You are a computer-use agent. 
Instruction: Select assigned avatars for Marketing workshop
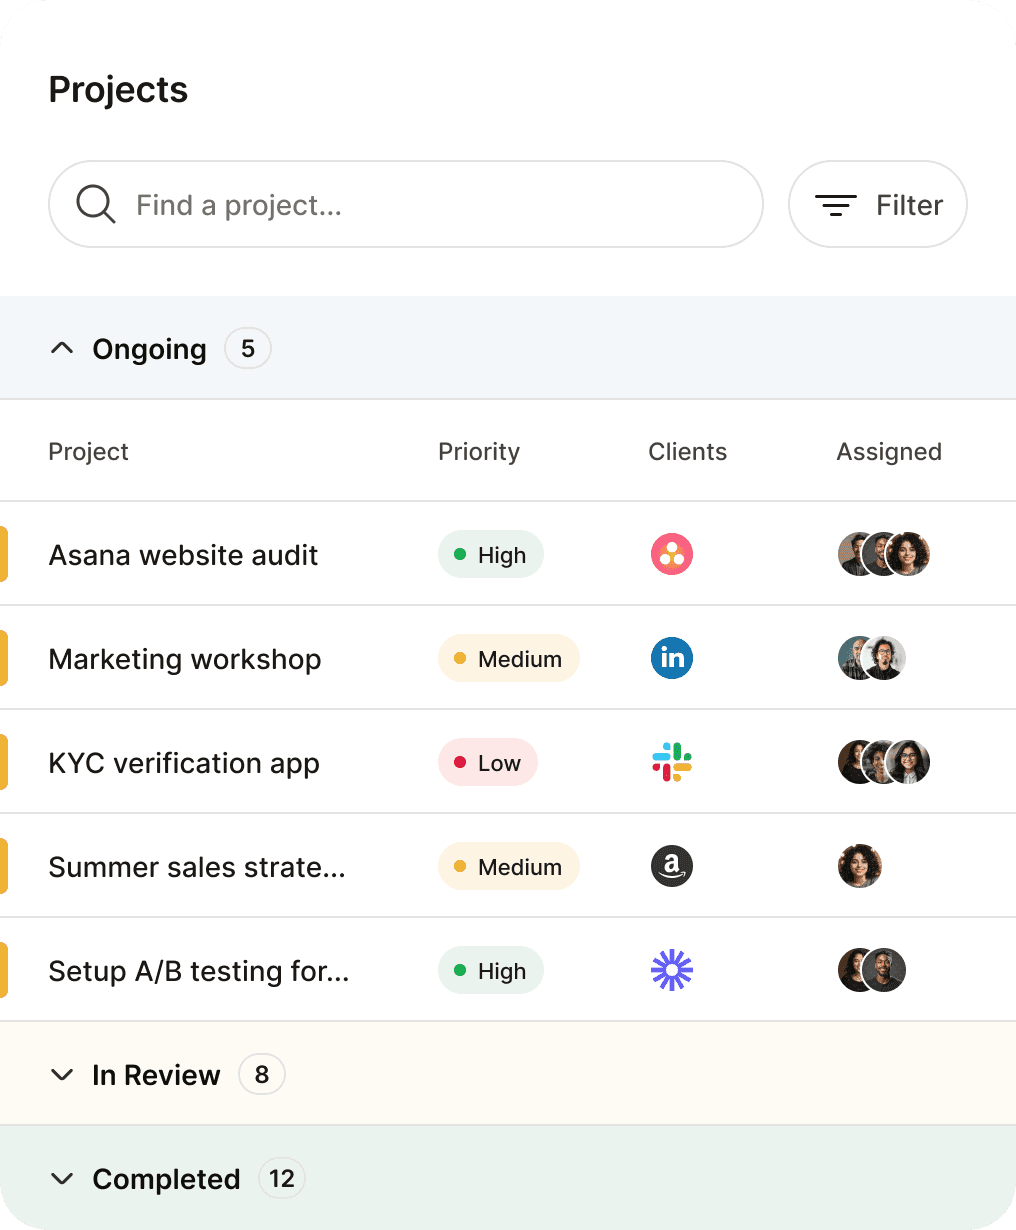872,658
